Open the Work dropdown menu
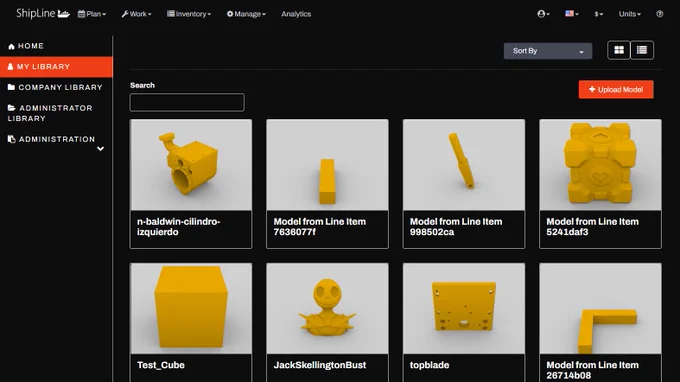Image resolution: width=680 pixels, height=382 pixels. tap(136, 14)
